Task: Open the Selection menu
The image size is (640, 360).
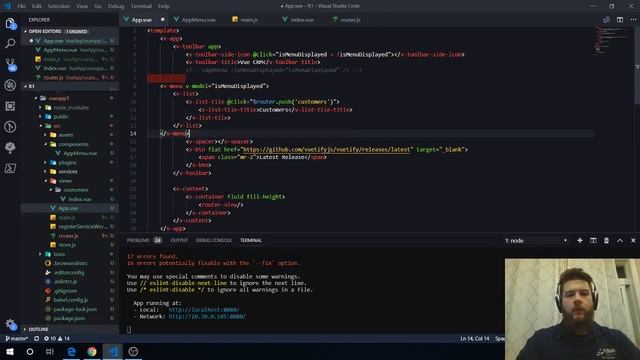Action: [59, 6]
